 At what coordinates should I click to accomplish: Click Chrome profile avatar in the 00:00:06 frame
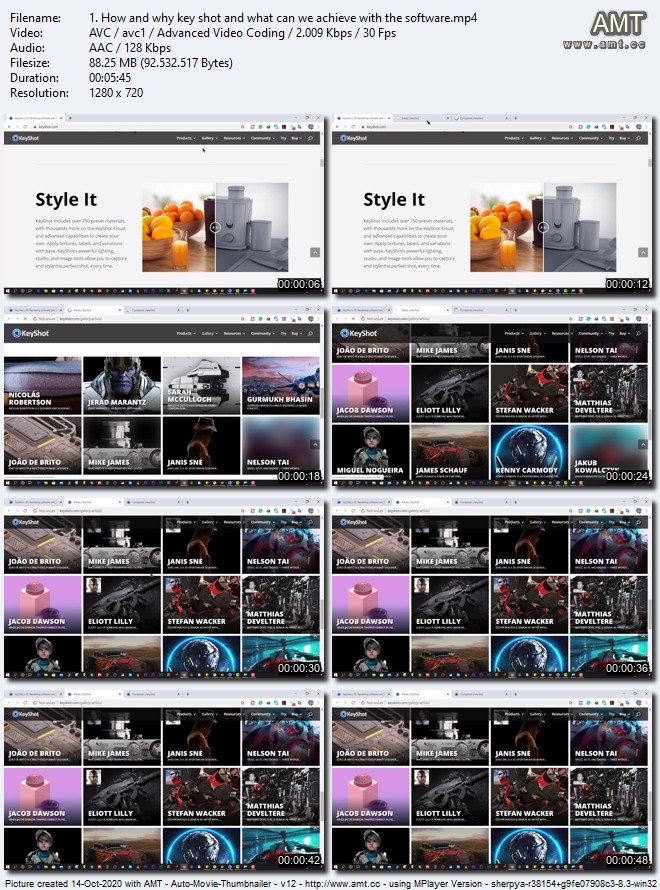(310, 127)
